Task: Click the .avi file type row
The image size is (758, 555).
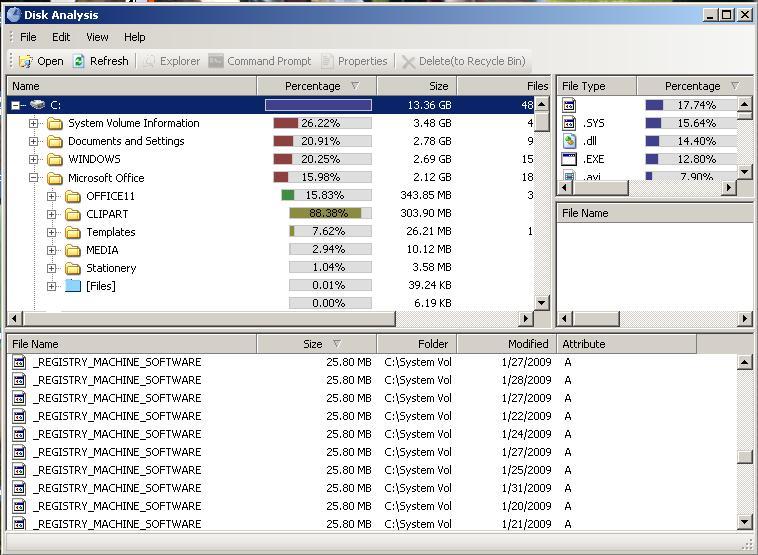Action: coord(648,176)
